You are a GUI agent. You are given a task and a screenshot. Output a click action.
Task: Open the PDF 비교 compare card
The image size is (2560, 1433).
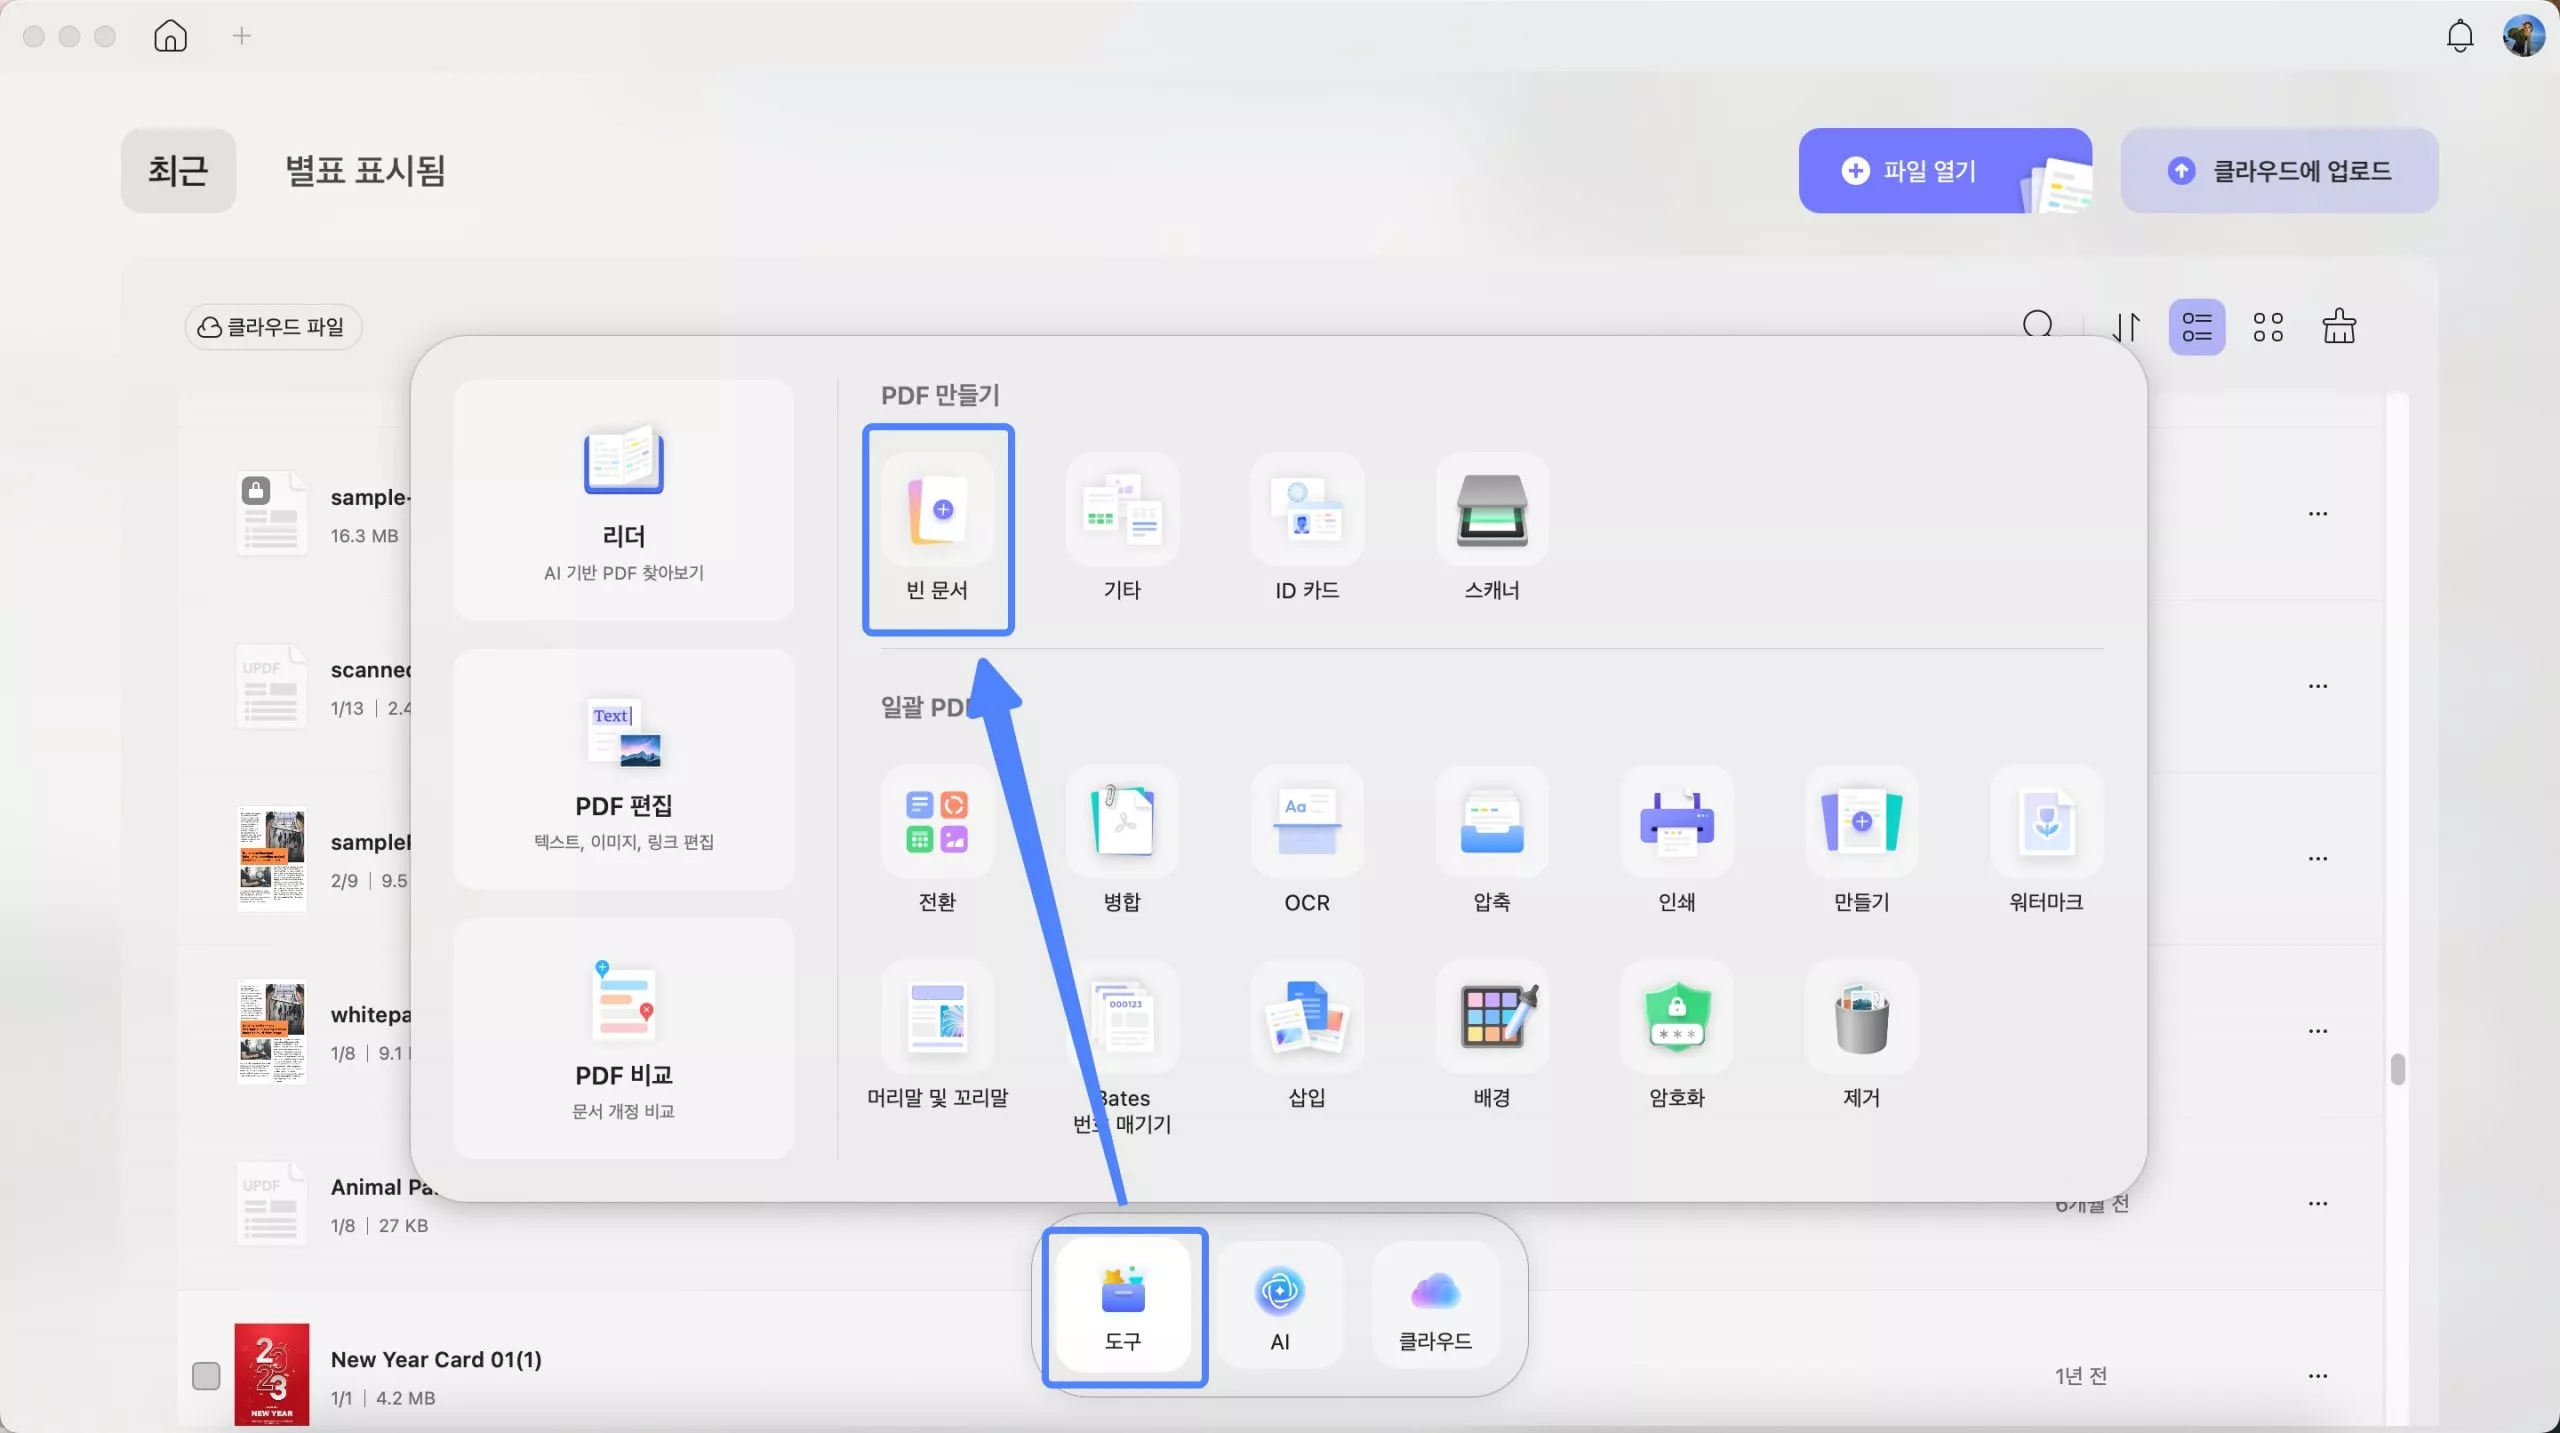pos(624,1038)
